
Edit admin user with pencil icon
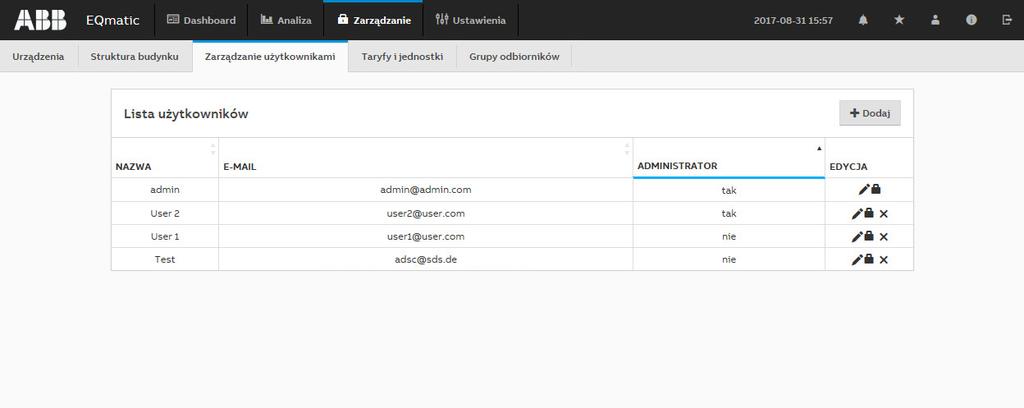pos(863,189)
